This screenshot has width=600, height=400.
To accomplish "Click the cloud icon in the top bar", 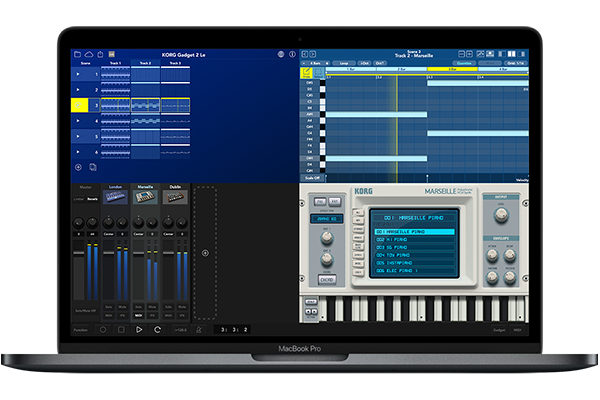I will 89,54.
